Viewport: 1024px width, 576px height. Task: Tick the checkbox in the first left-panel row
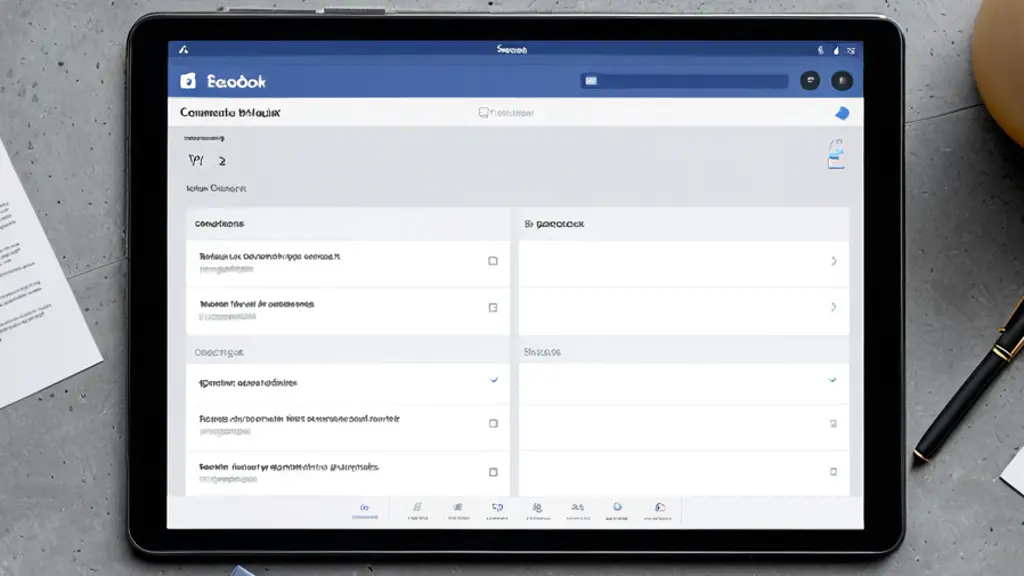(x=493, y=261)
